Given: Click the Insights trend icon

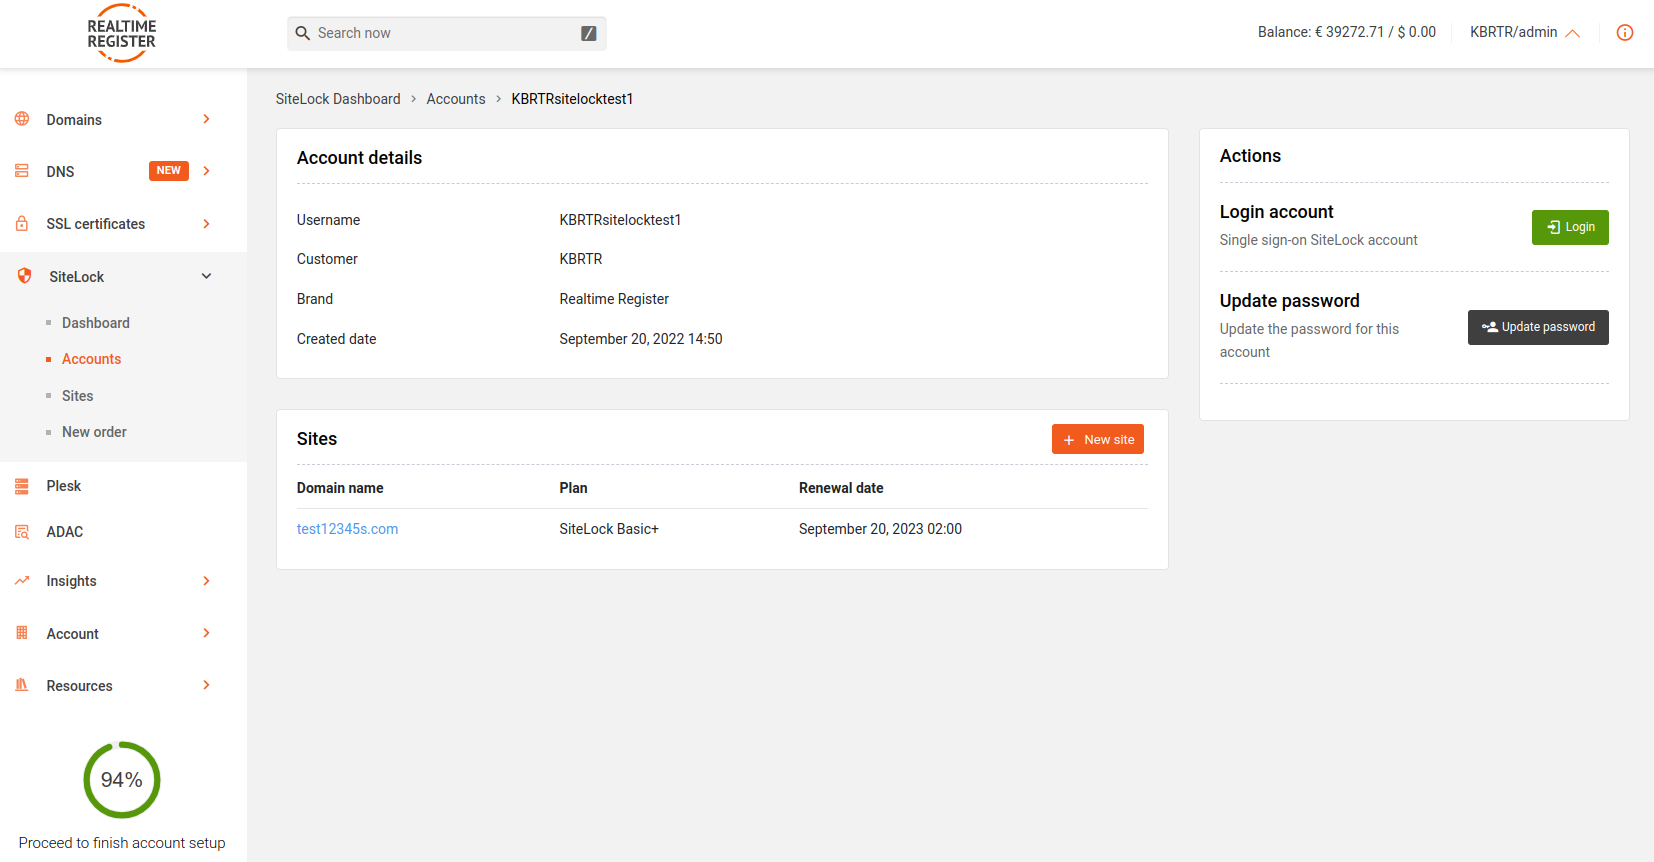Looking at the screenshot, I should 22,580.
